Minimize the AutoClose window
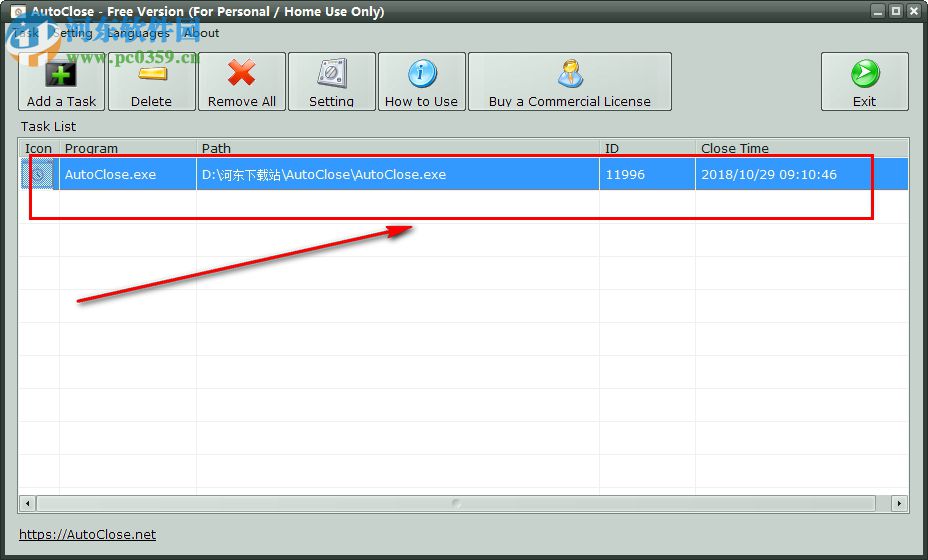This screenshot has height=560, width=928. 878,11
